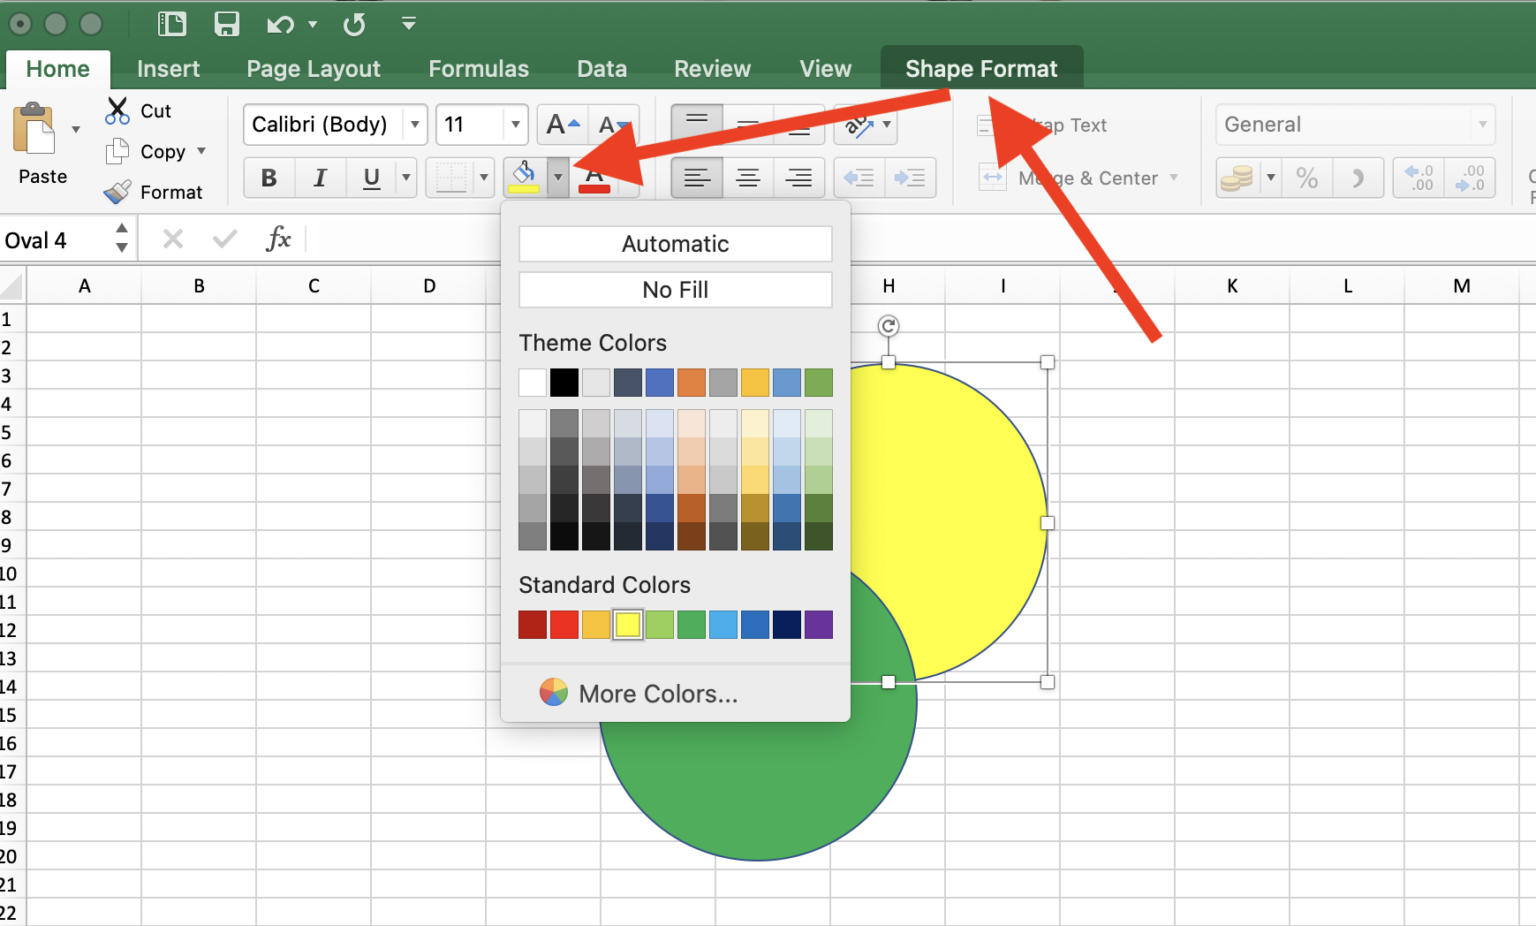
Task: Toggle underline formatting
Action: click(x=370, y=177)
